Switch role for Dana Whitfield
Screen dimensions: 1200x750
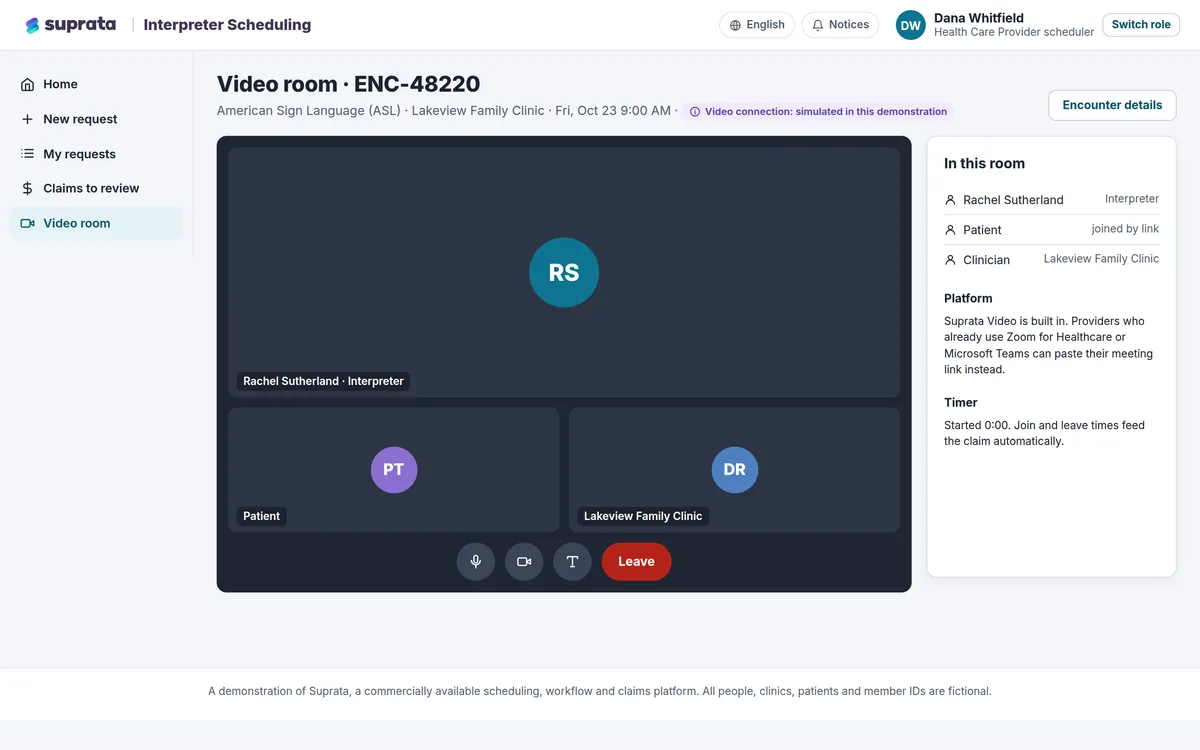[1141, 25]
